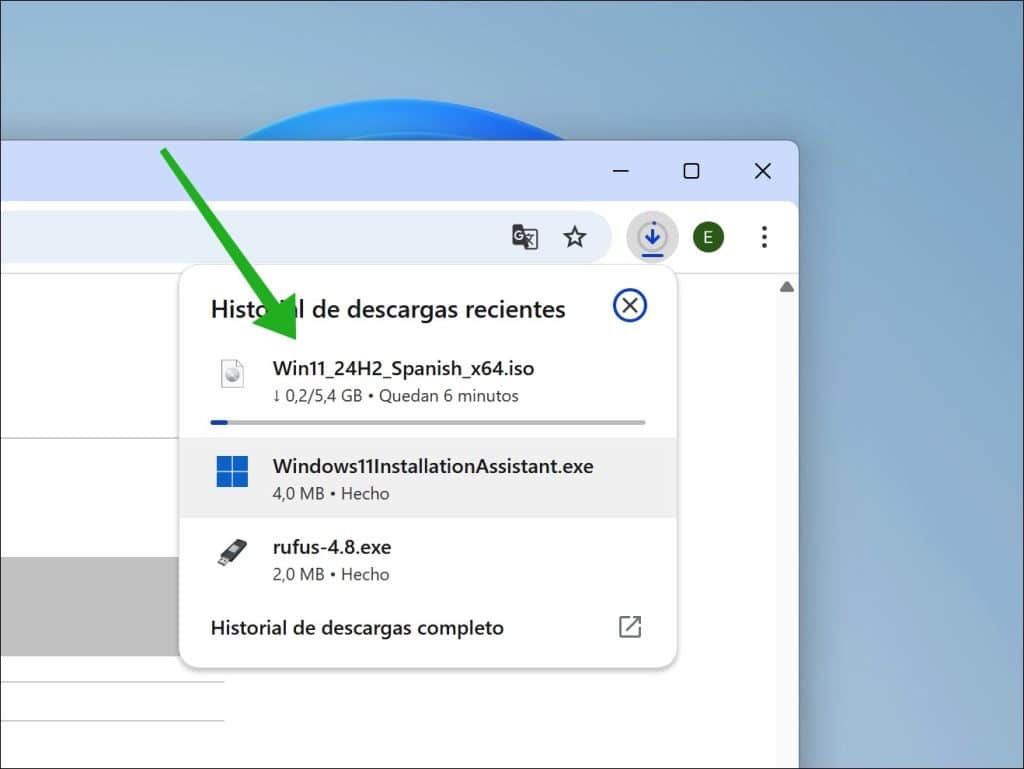
Task: Close the recent downloads popup
Action: coord(630,306)
